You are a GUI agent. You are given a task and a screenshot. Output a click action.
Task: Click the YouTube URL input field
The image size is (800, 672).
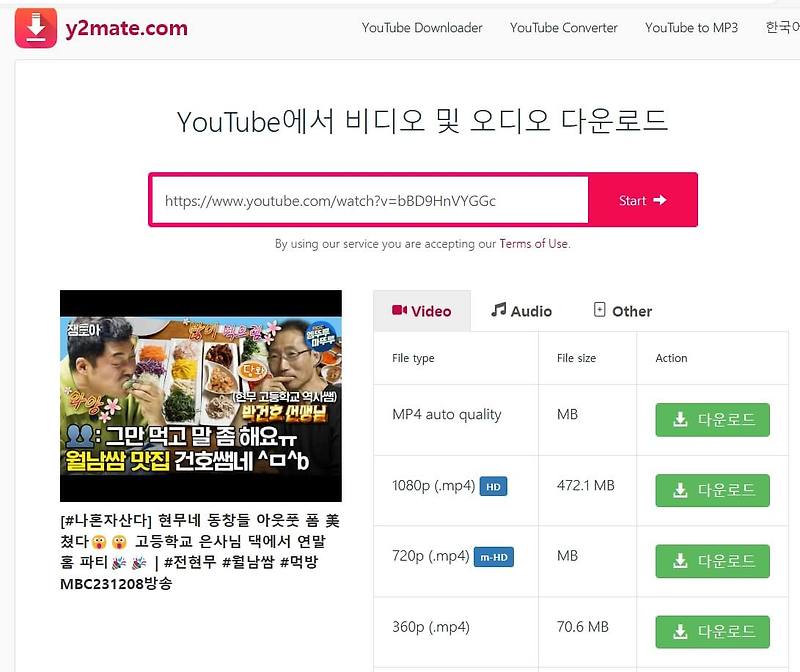[x=370, y=201]
